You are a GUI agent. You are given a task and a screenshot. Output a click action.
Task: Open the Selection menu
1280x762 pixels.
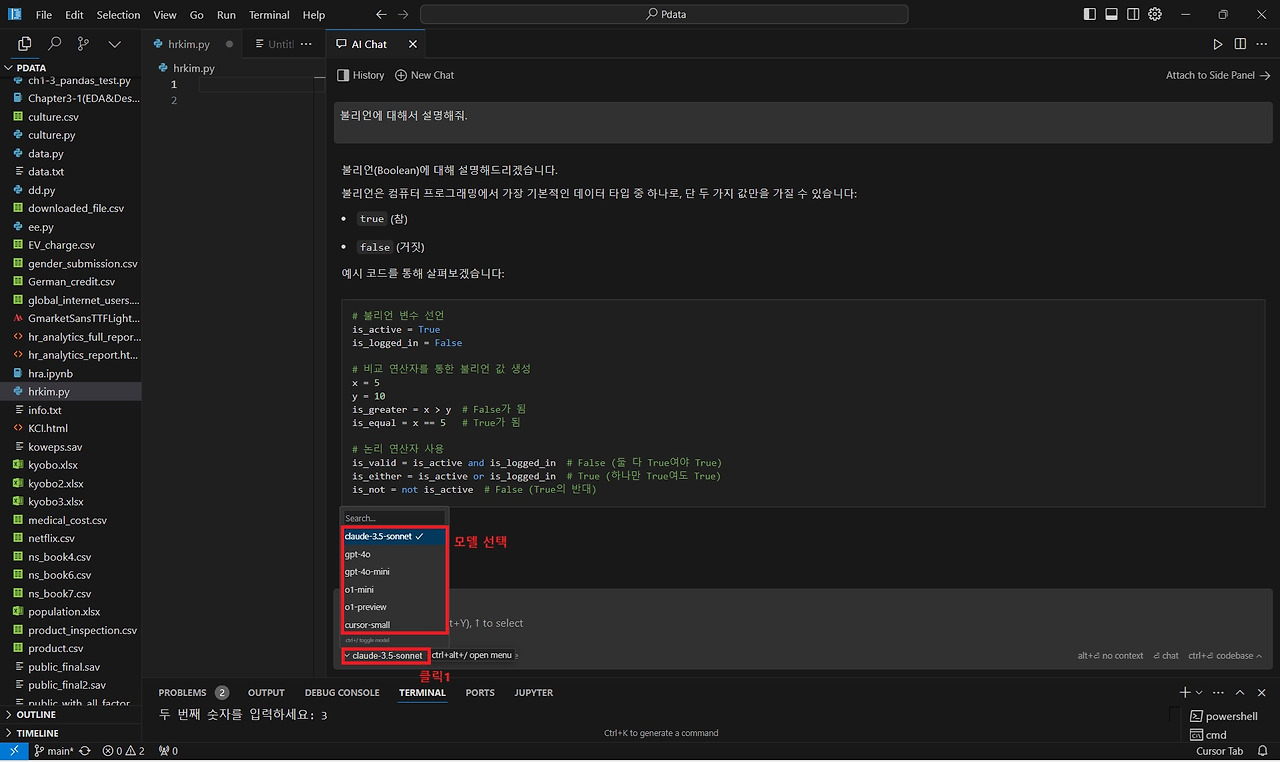118,15
